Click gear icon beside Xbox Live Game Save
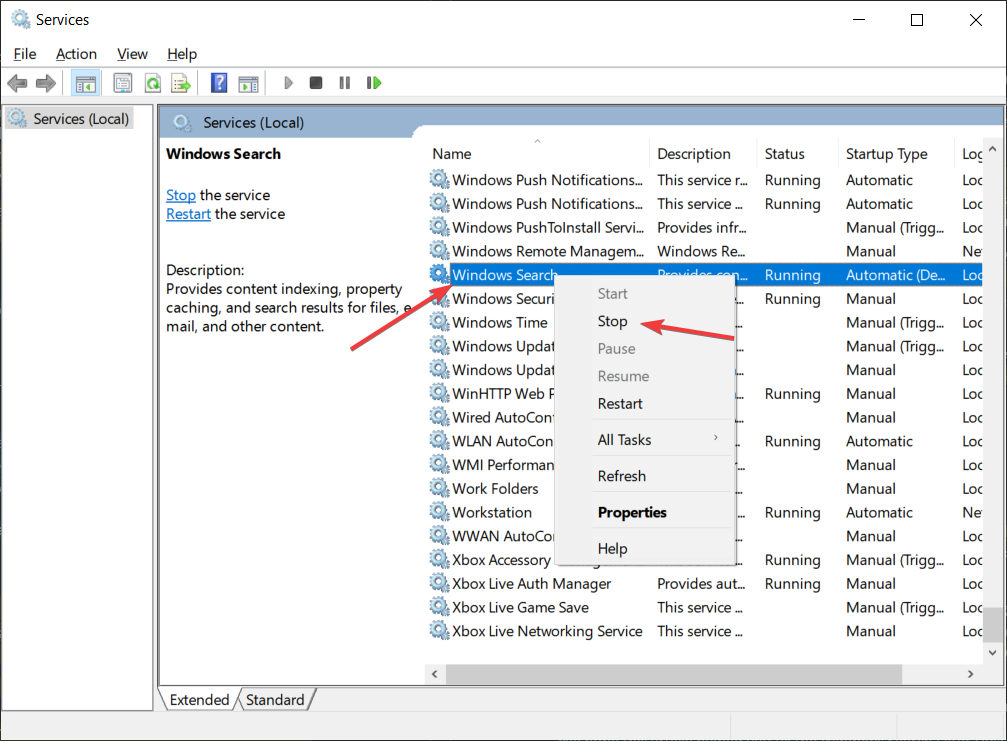Image resolution: width=1007 pixels, height=741 pixels. 439,607
